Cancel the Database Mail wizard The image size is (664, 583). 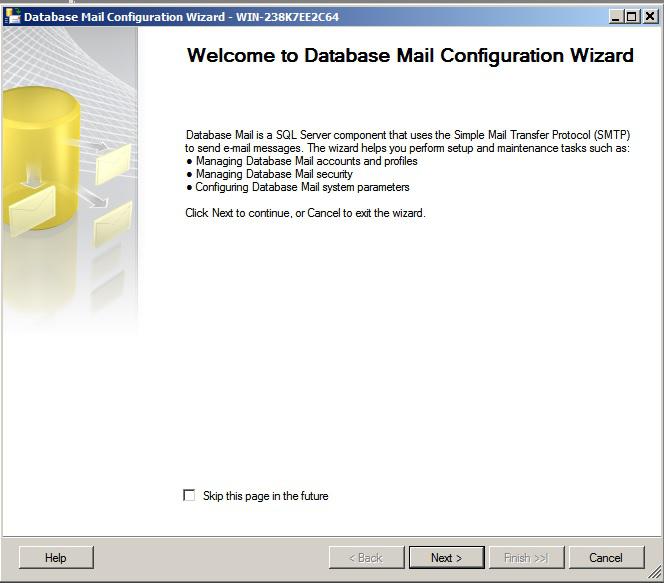click(x=606, y=558)
